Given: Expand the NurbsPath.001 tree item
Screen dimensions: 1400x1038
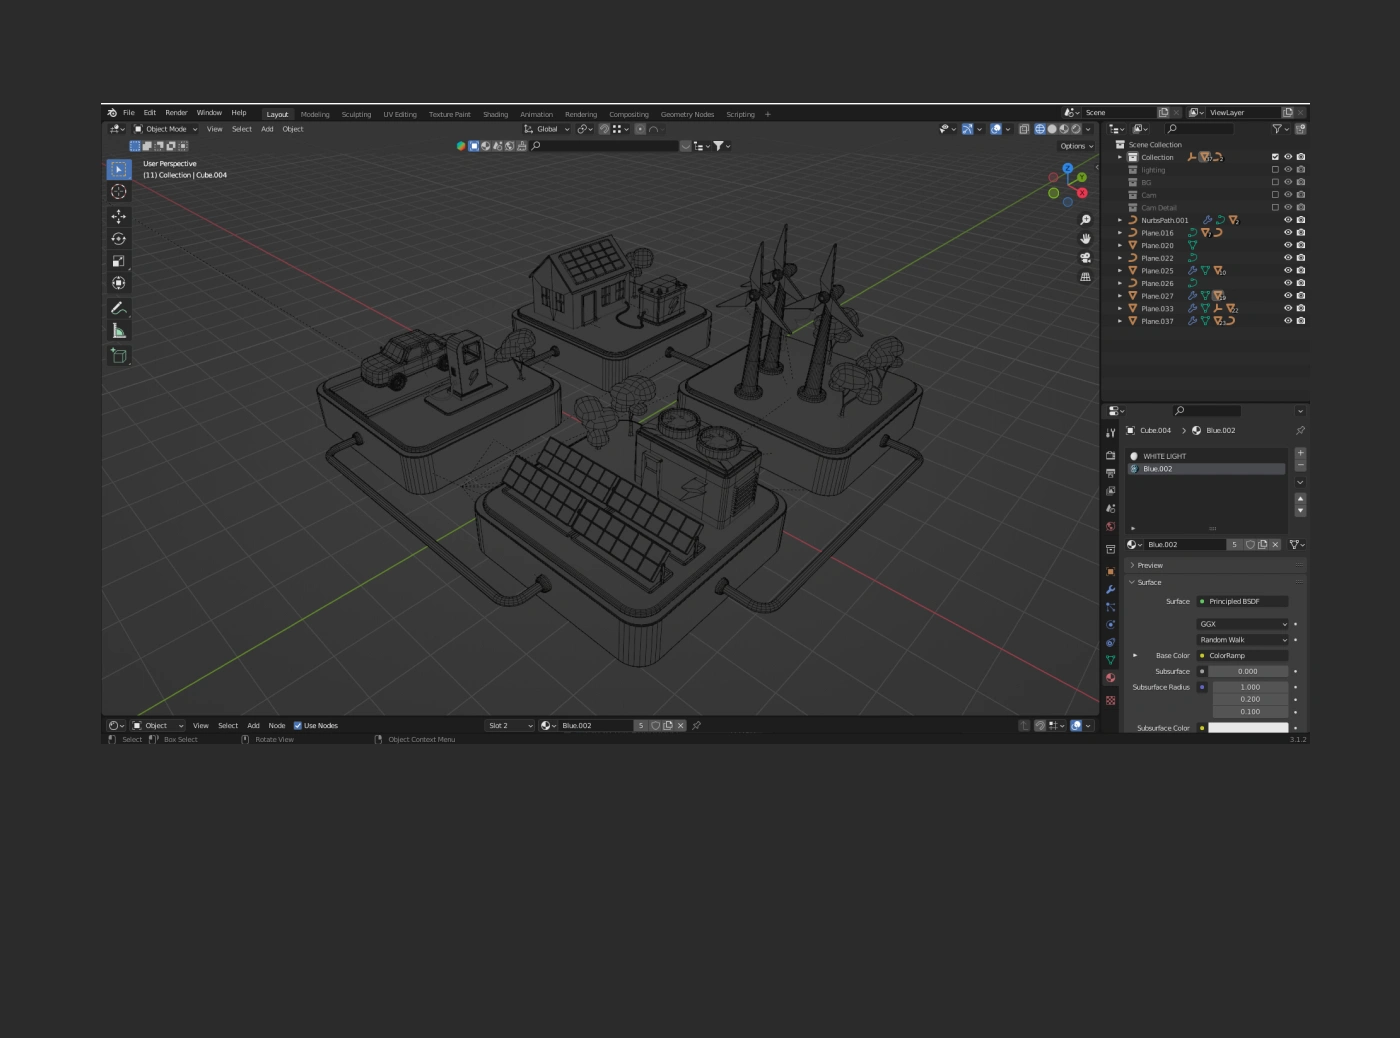Looking at the screenshot, I should (1120, 220).
